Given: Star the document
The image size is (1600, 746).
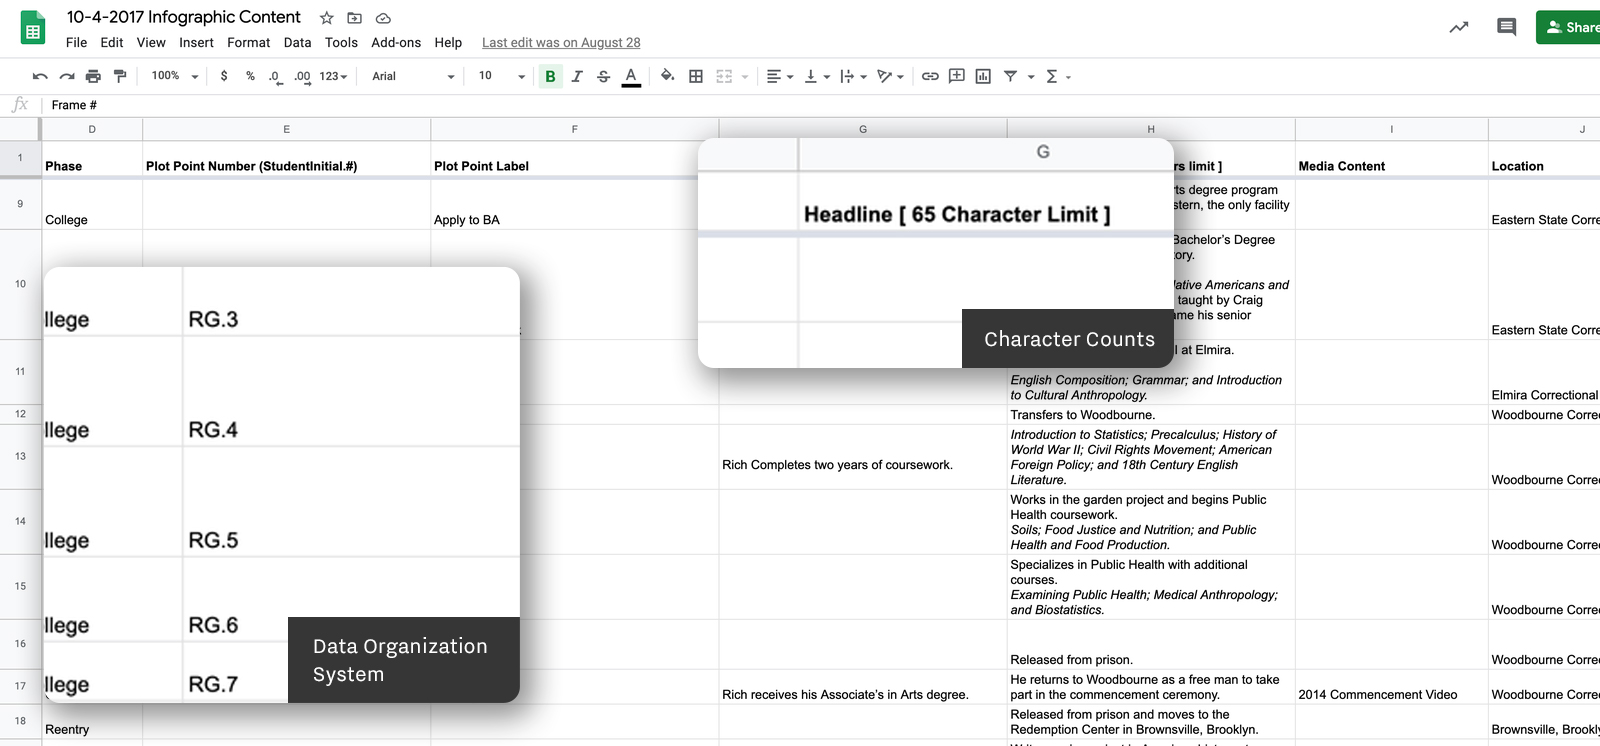Looking at the screenshot, I should pyautogui.click(x=326, y=18).
